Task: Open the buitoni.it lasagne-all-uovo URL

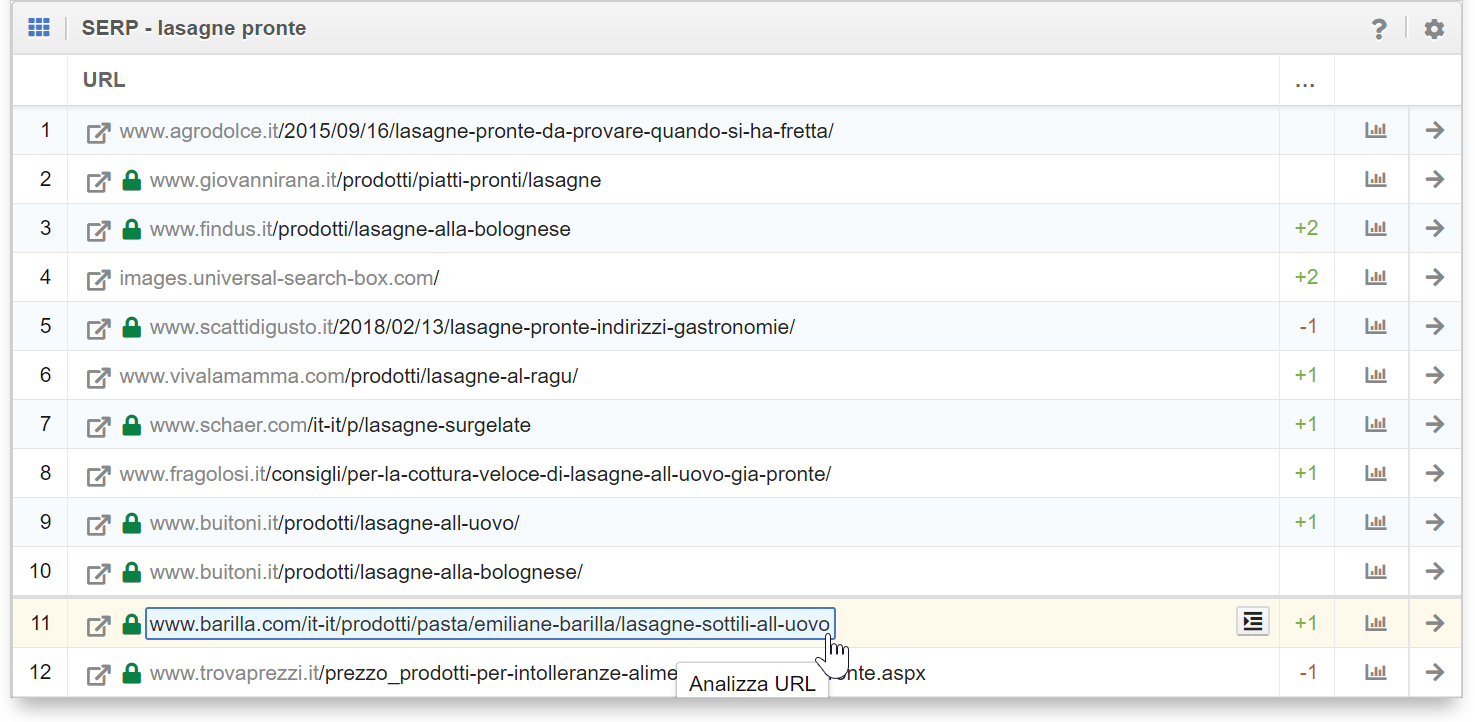Action: (335, 523)
